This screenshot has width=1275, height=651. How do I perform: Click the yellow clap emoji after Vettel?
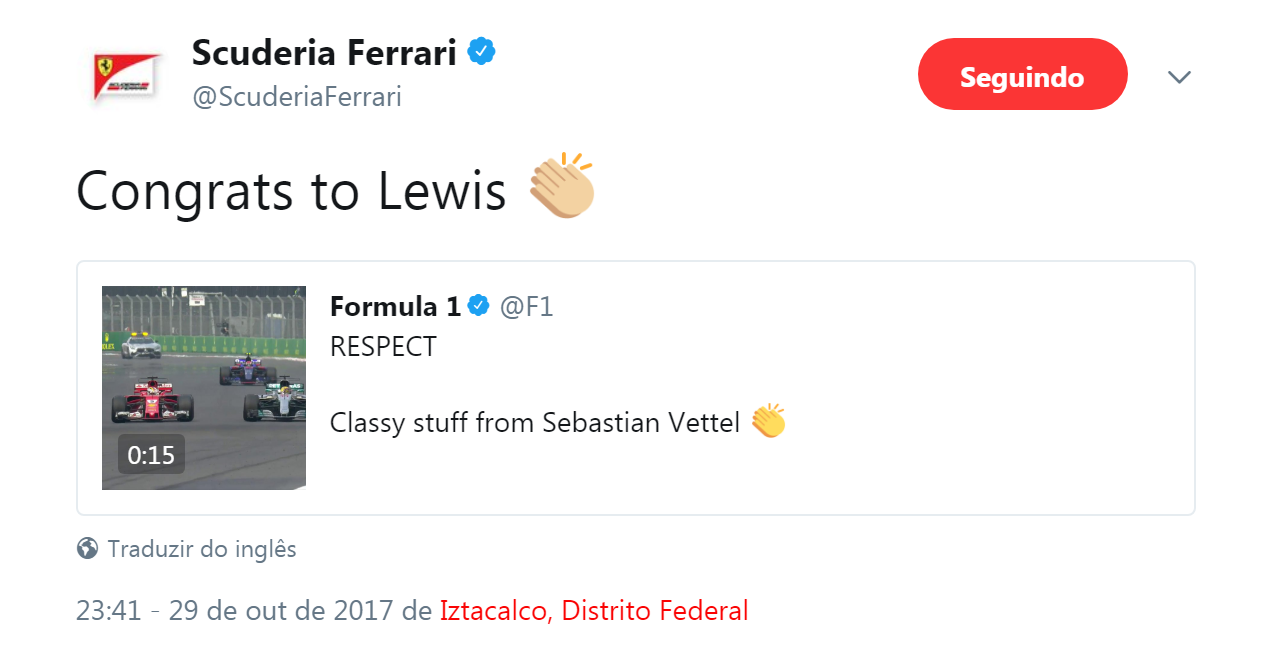768,422
